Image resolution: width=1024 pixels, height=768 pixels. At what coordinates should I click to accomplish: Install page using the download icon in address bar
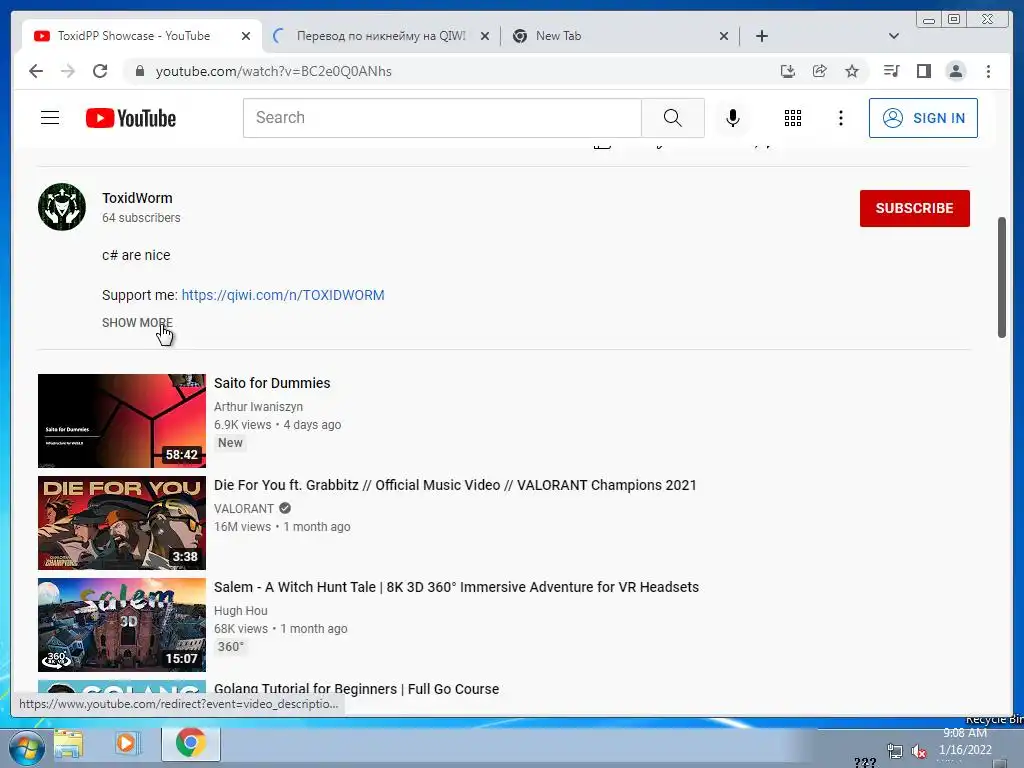point(788,71)
